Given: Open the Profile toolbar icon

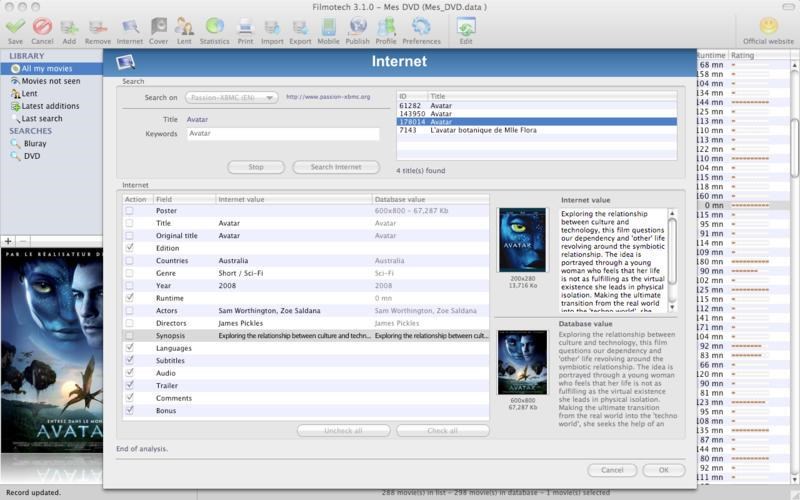Looking at the screenshot, I should 386,27.
